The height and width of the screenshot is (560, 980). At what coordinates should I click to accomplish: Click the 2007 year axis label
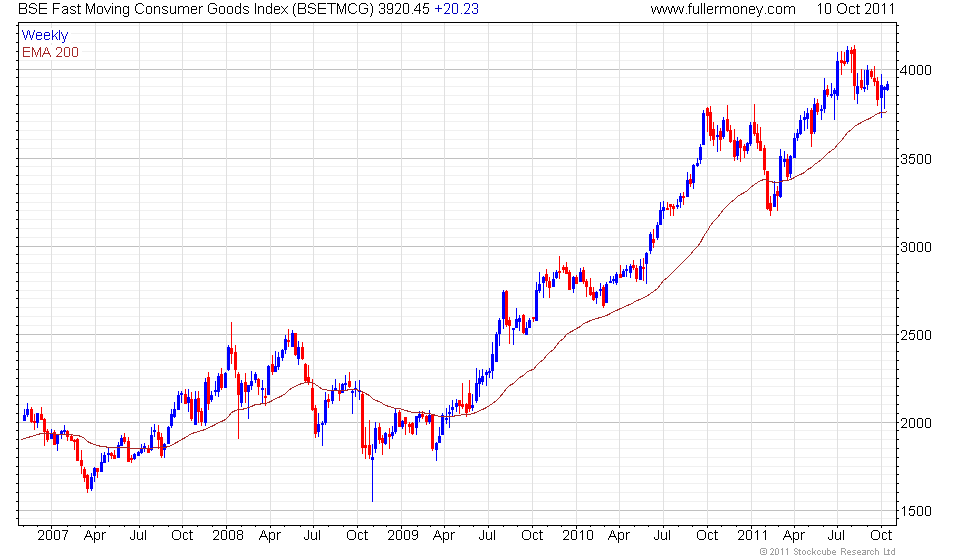click(52, 536)
